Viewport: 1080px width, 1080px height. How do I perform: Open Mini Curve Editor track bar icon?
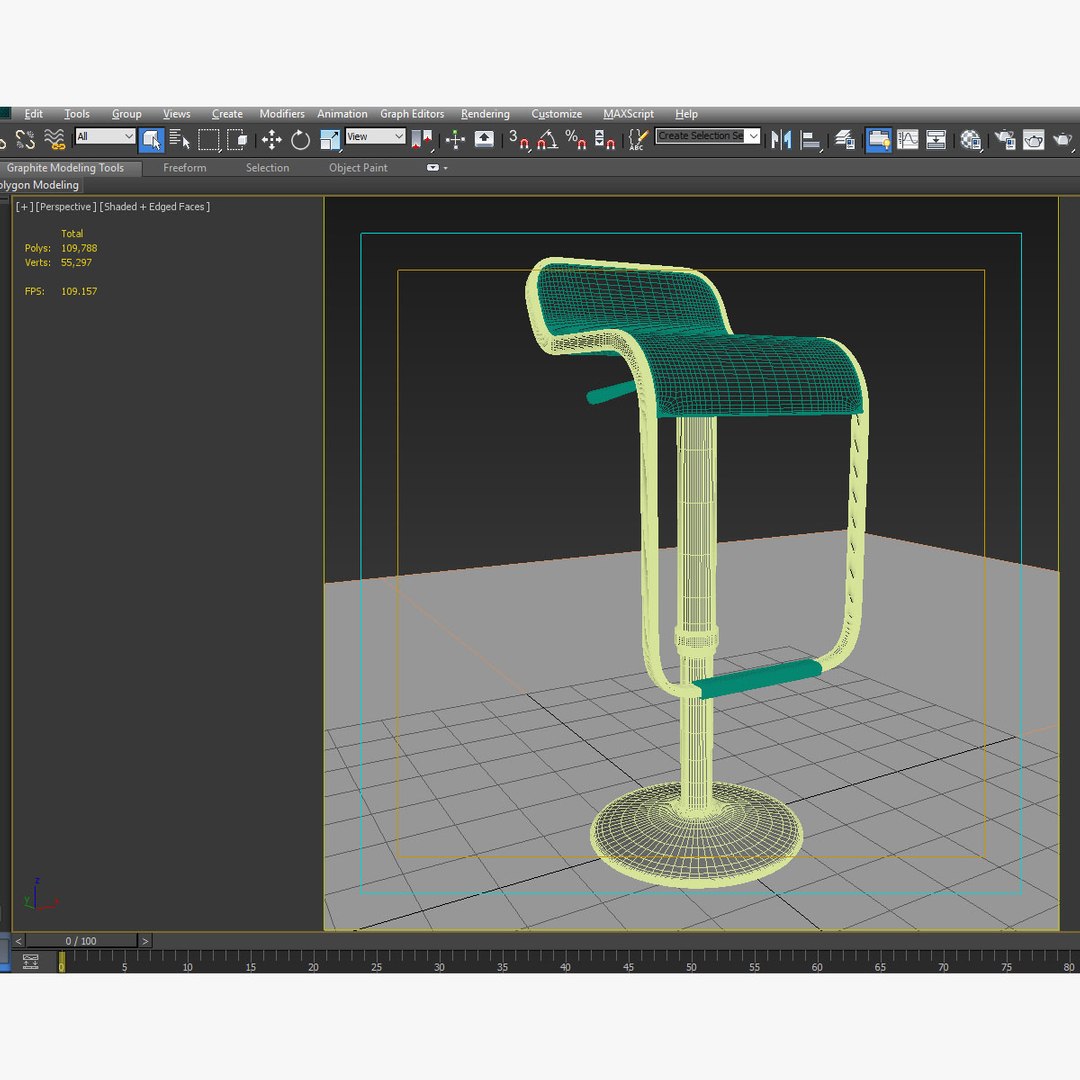(30, 962)
